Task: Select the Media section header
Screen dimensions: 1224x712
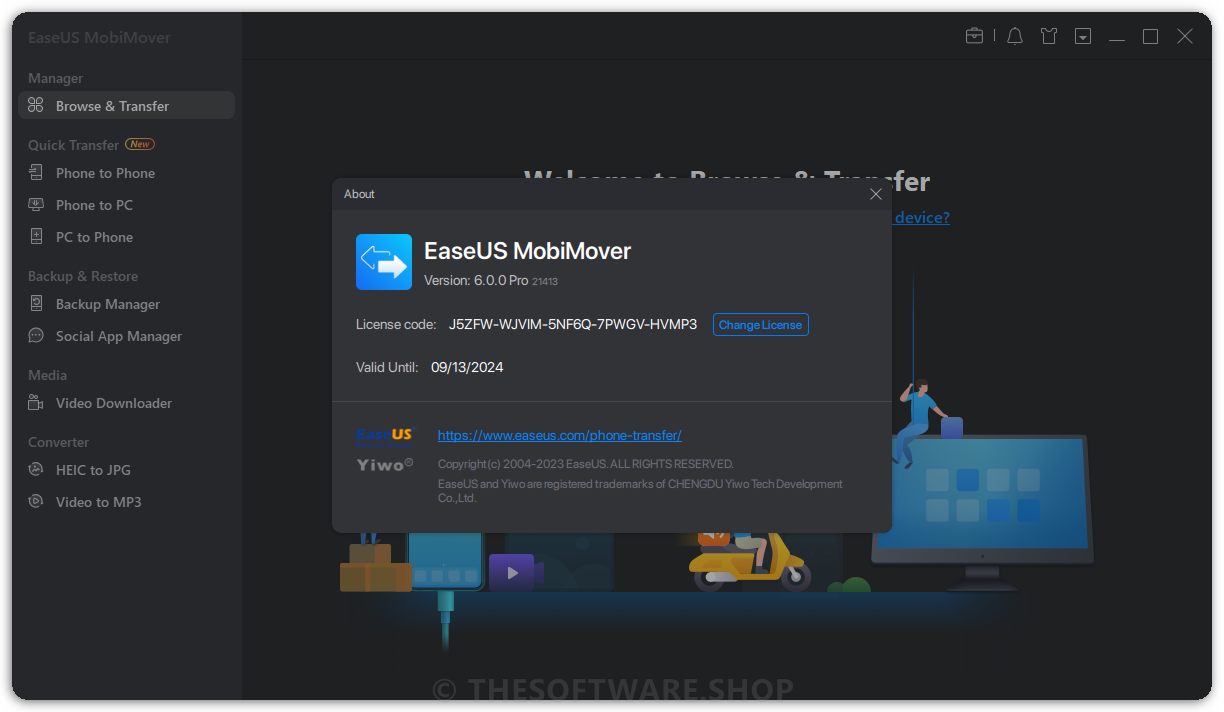Action: [x=47, y=374]
